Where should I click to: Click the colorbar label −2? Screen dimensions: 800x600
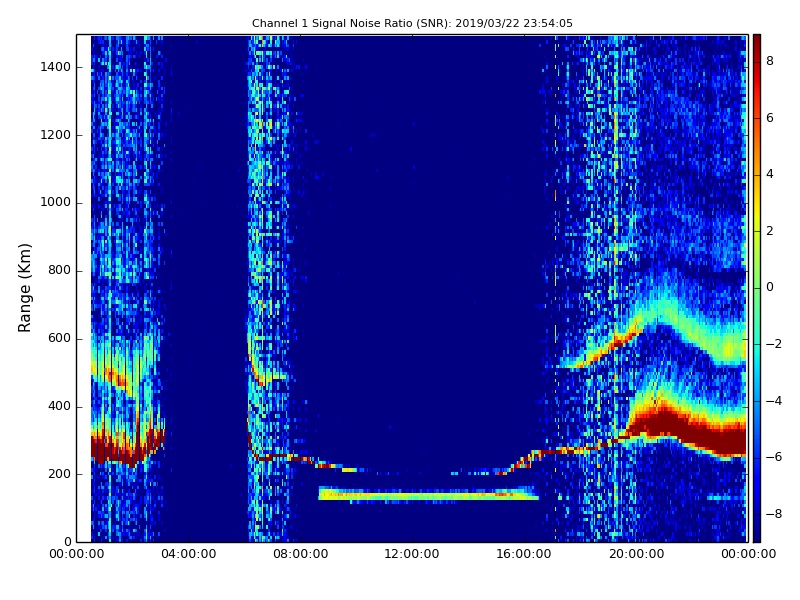pos(774,344)
